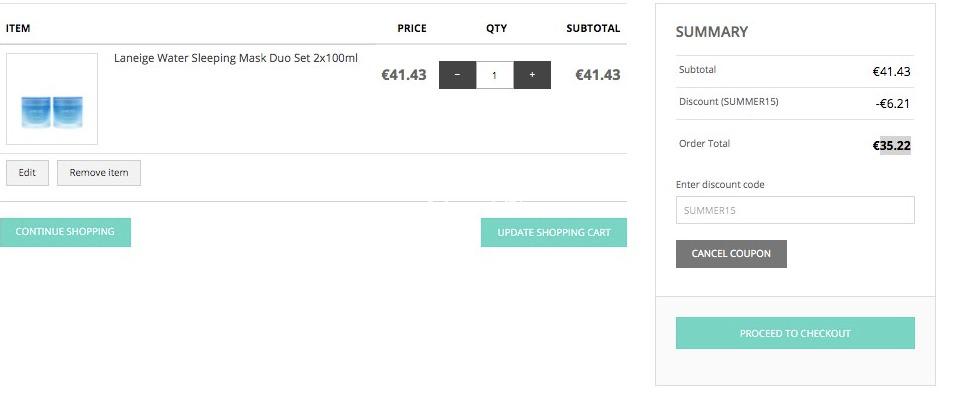
Task: Click the Edit button
Action: (27, 172)
